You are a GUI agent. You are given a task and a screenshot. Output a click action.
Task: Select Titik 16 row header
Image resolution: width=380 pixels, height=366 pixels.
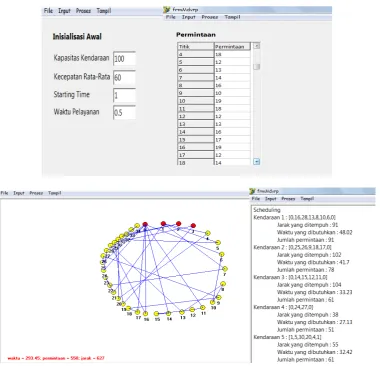pos(196,147)
